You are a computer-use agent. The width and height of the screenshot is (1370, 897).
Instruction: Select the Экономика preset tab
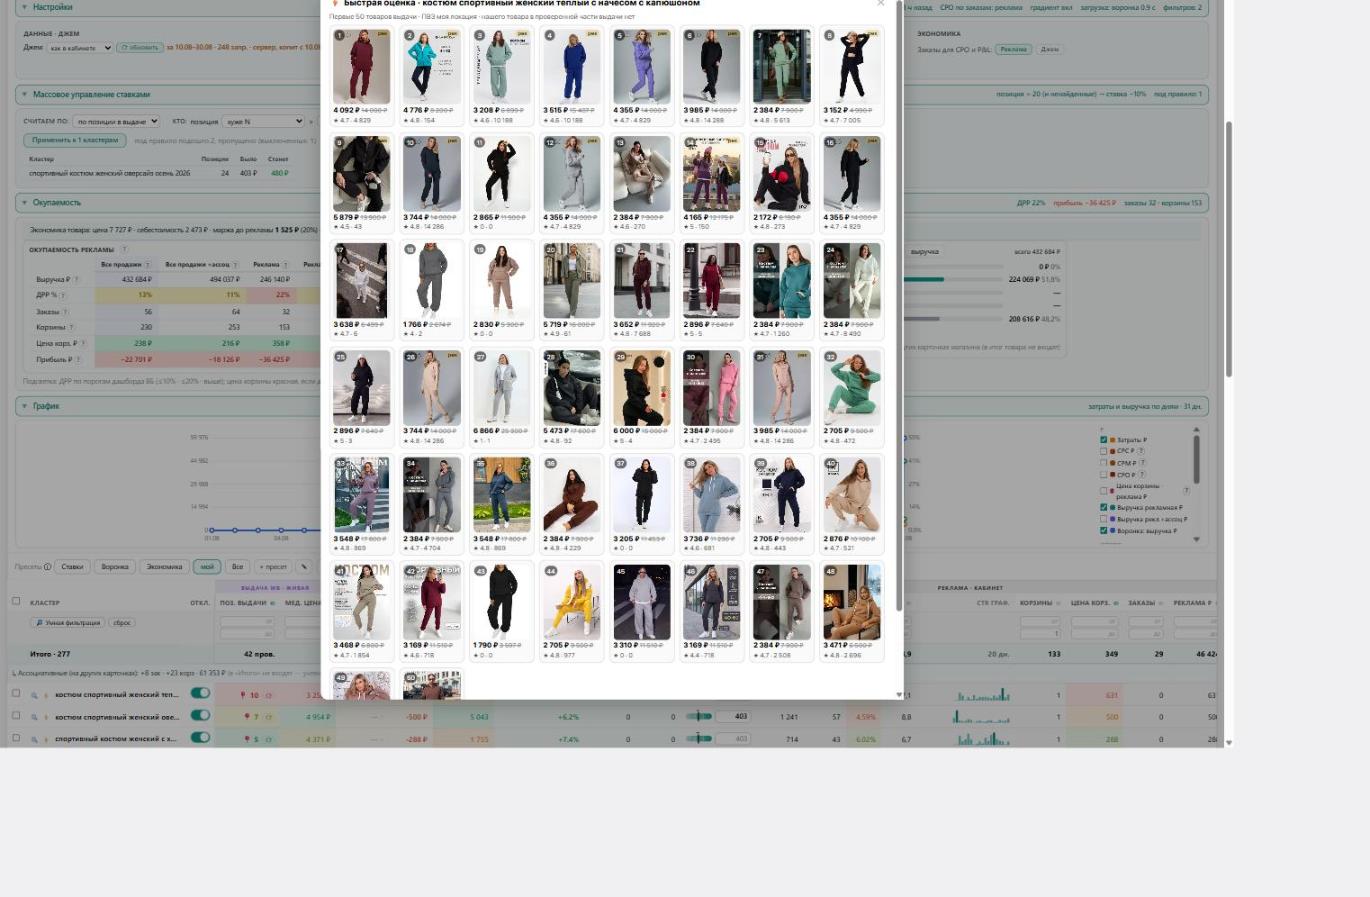coord(164,566)
